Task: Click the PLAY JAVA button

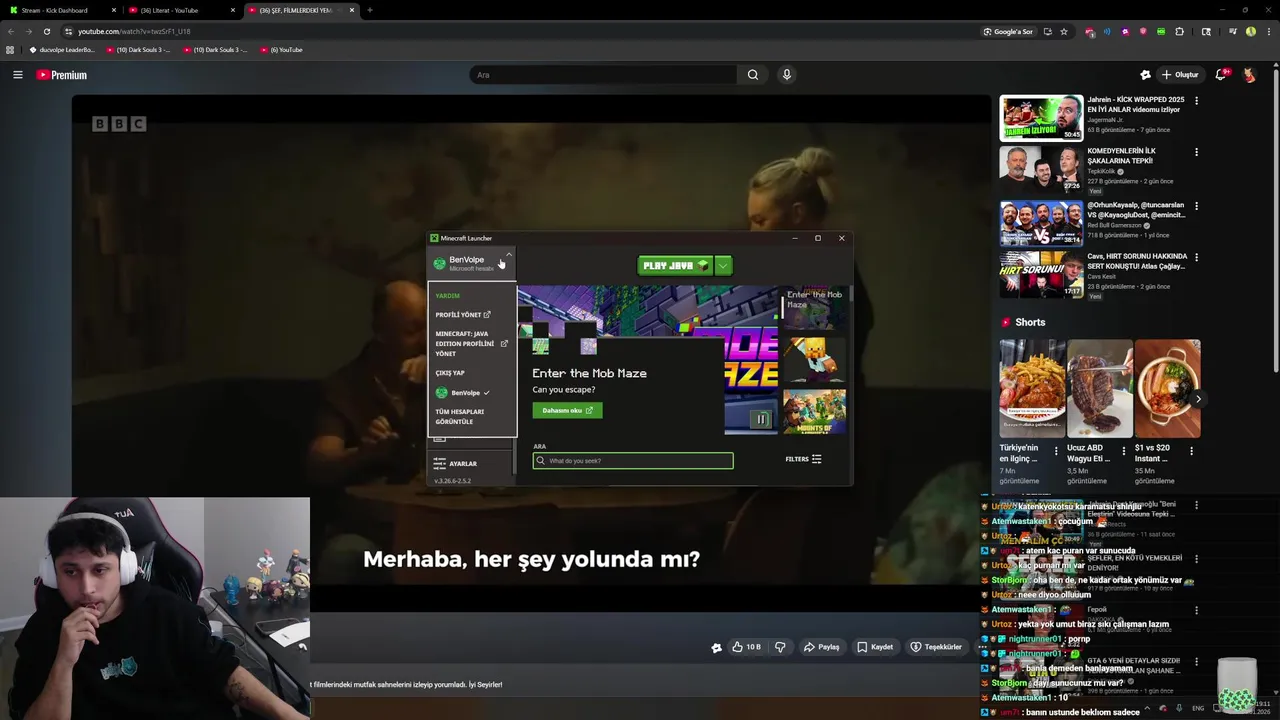Action: click(675, 266)
